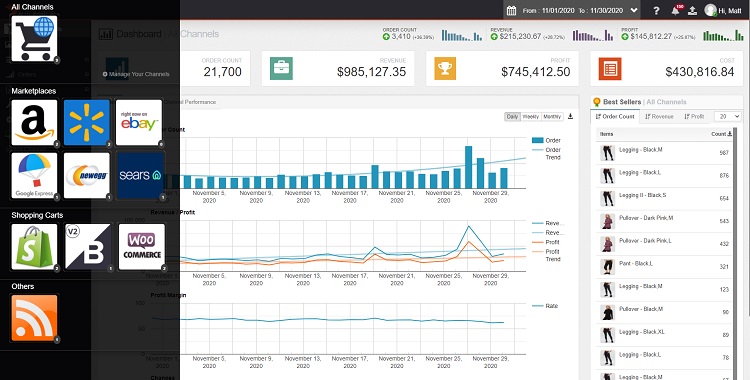Select the WooCommerce cart channel

(142, 246)
